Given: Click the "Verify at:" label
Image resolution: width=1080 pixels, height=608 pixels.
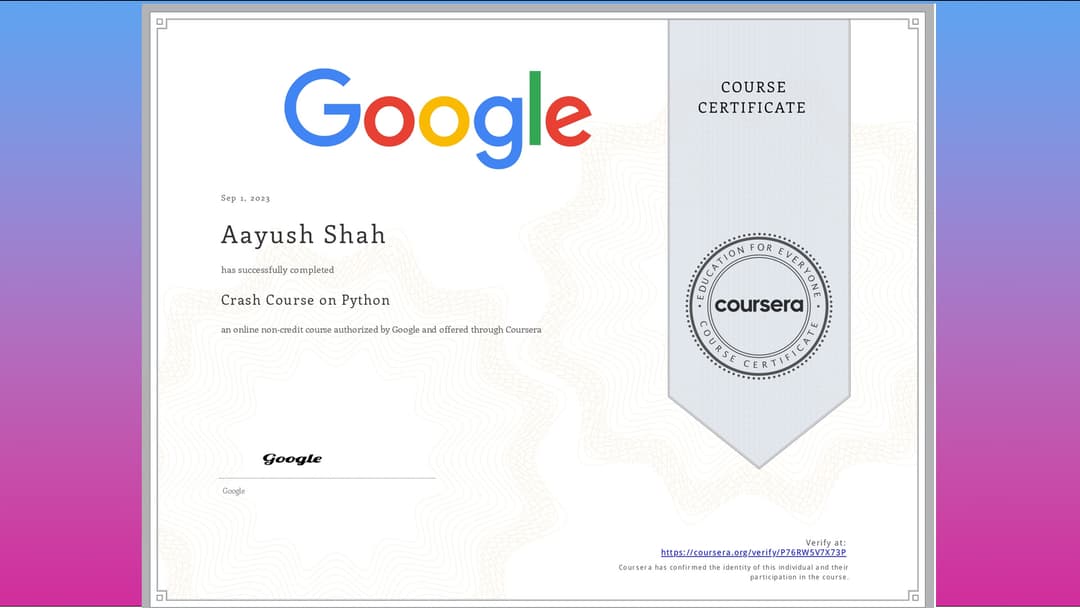Looking at the screenshot, I should (826, 543).
